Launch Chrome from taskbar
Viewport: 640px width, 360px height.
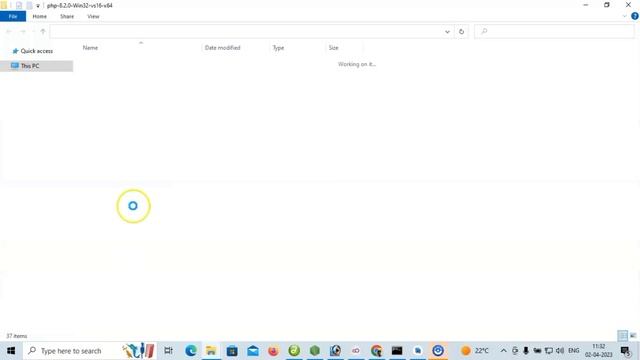(376, 351)
